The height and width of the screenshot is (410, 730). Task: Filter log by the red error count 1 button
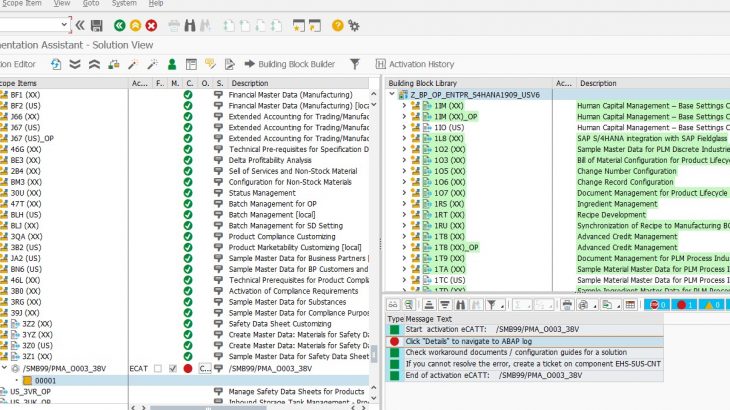(684, 305)
